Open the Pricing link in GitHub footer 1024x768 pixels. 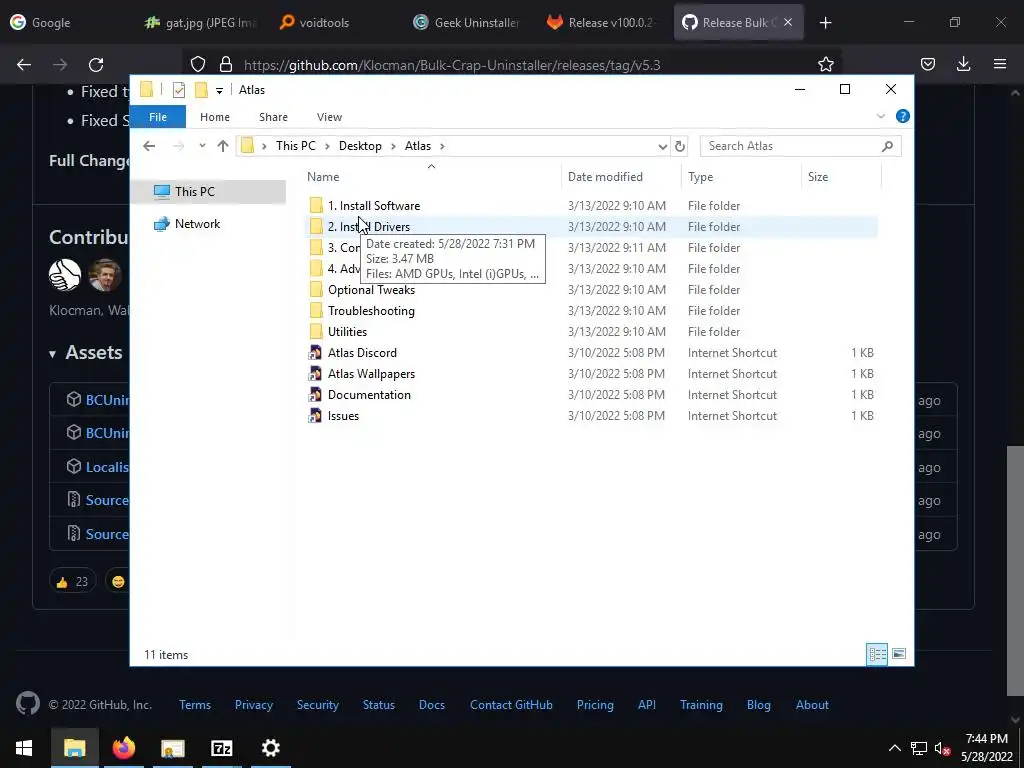point(595,705)
